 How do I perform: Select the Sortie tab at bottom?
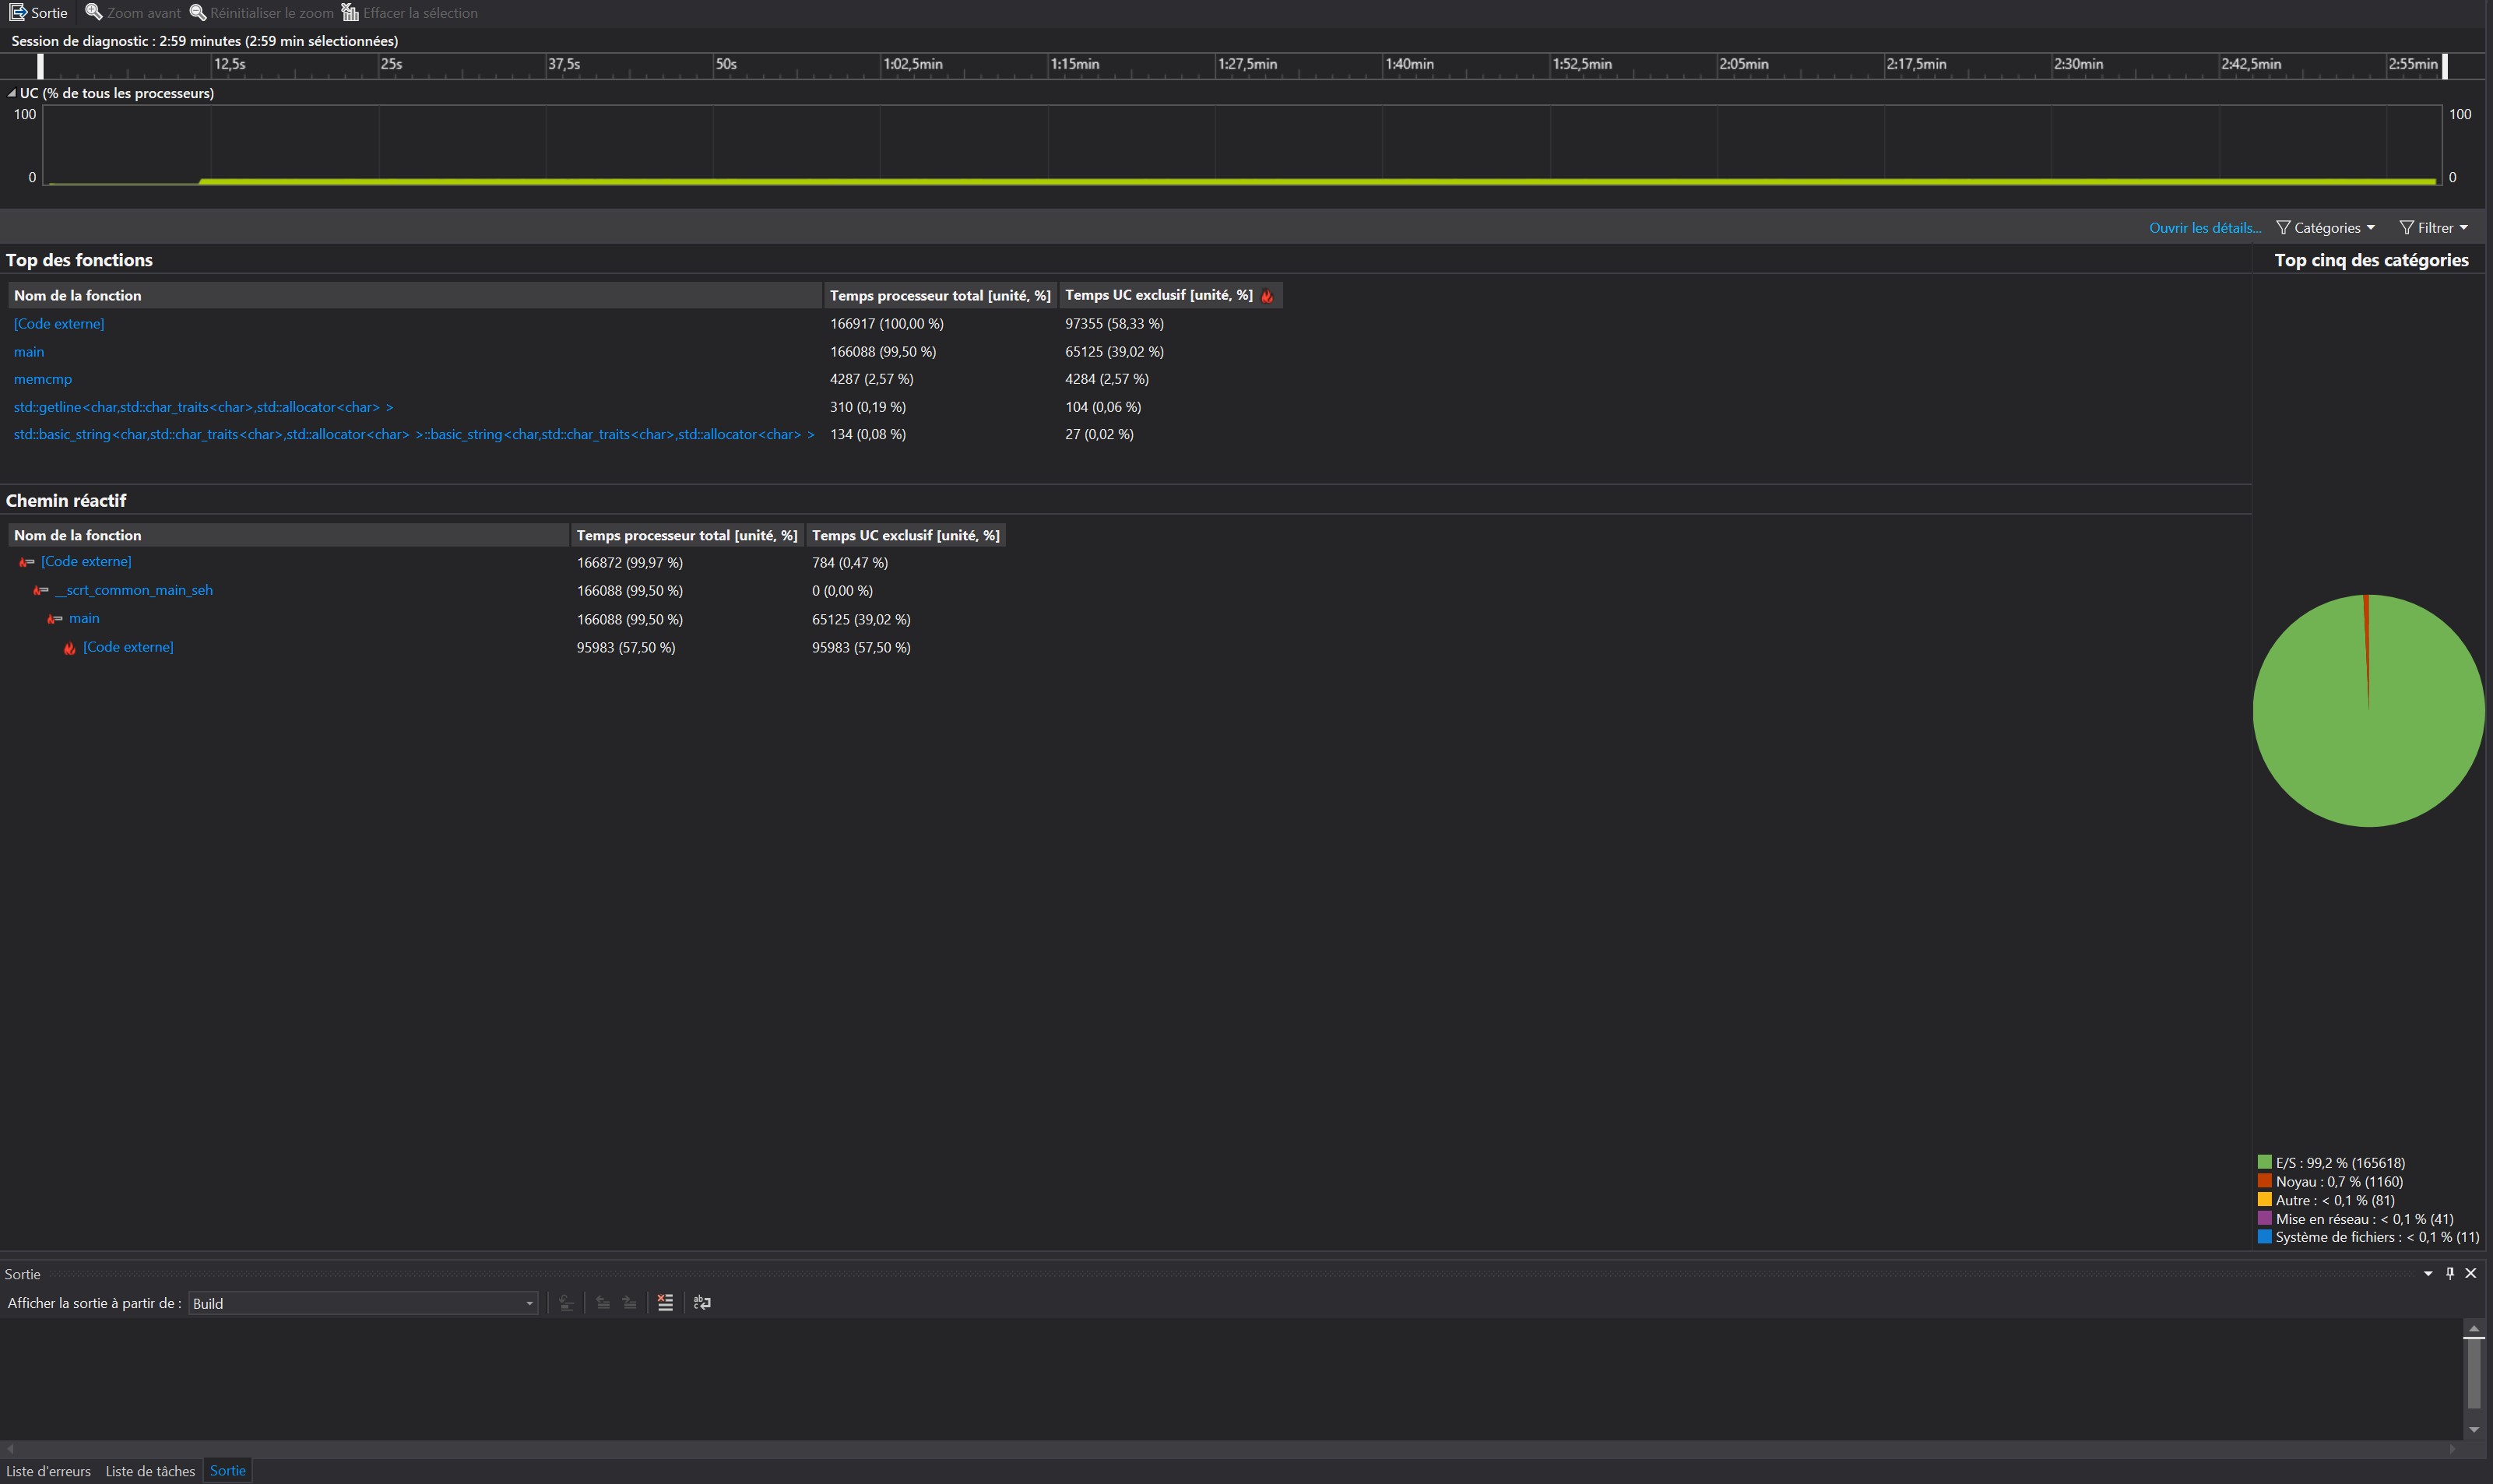[228, 1470]
